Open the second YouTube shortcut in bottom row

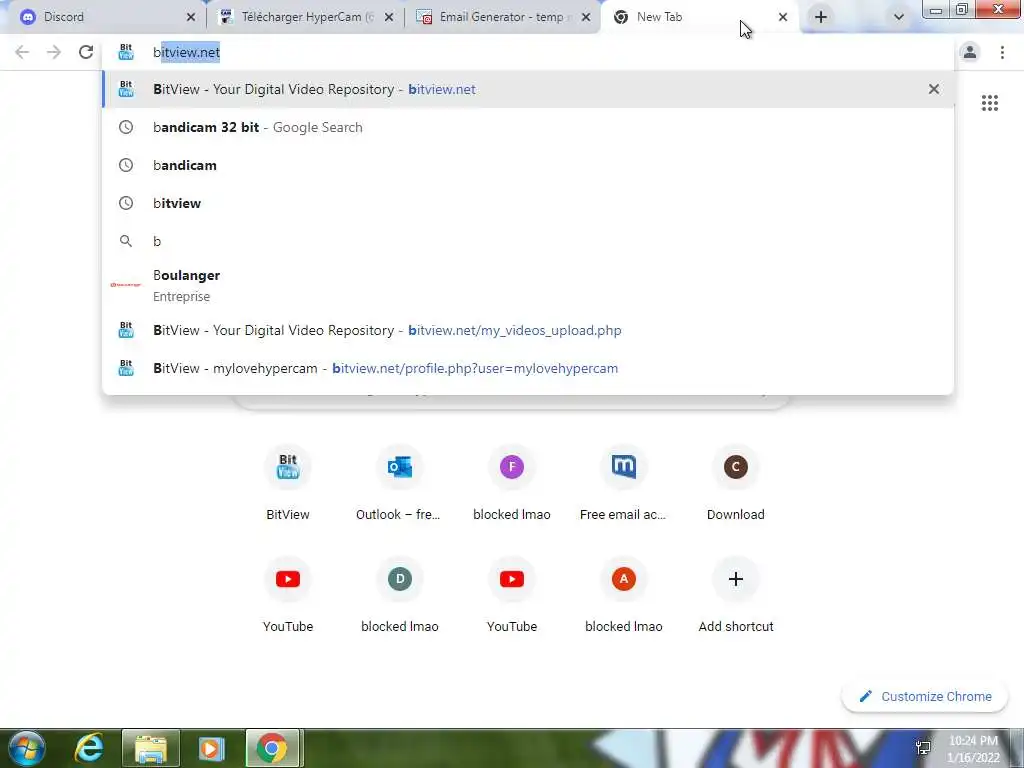tap(512, 594)
